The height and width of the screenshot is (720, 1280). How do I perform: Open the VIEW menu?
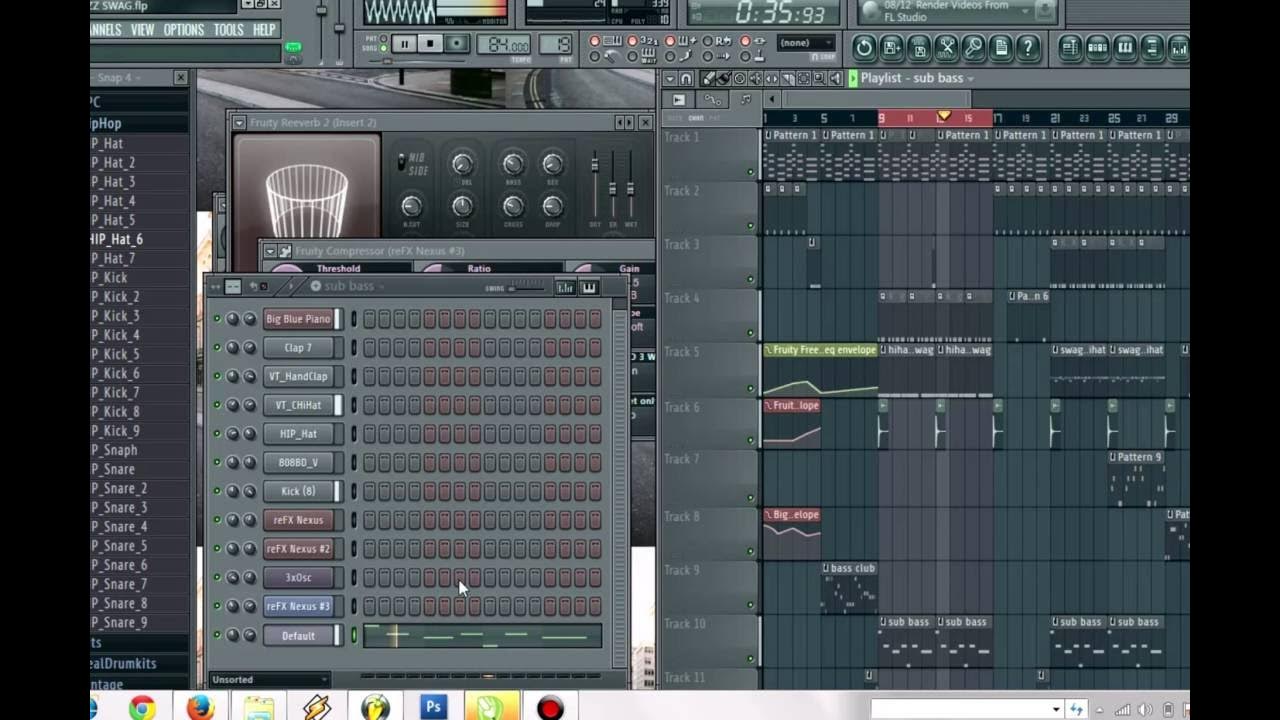[142, 30]
